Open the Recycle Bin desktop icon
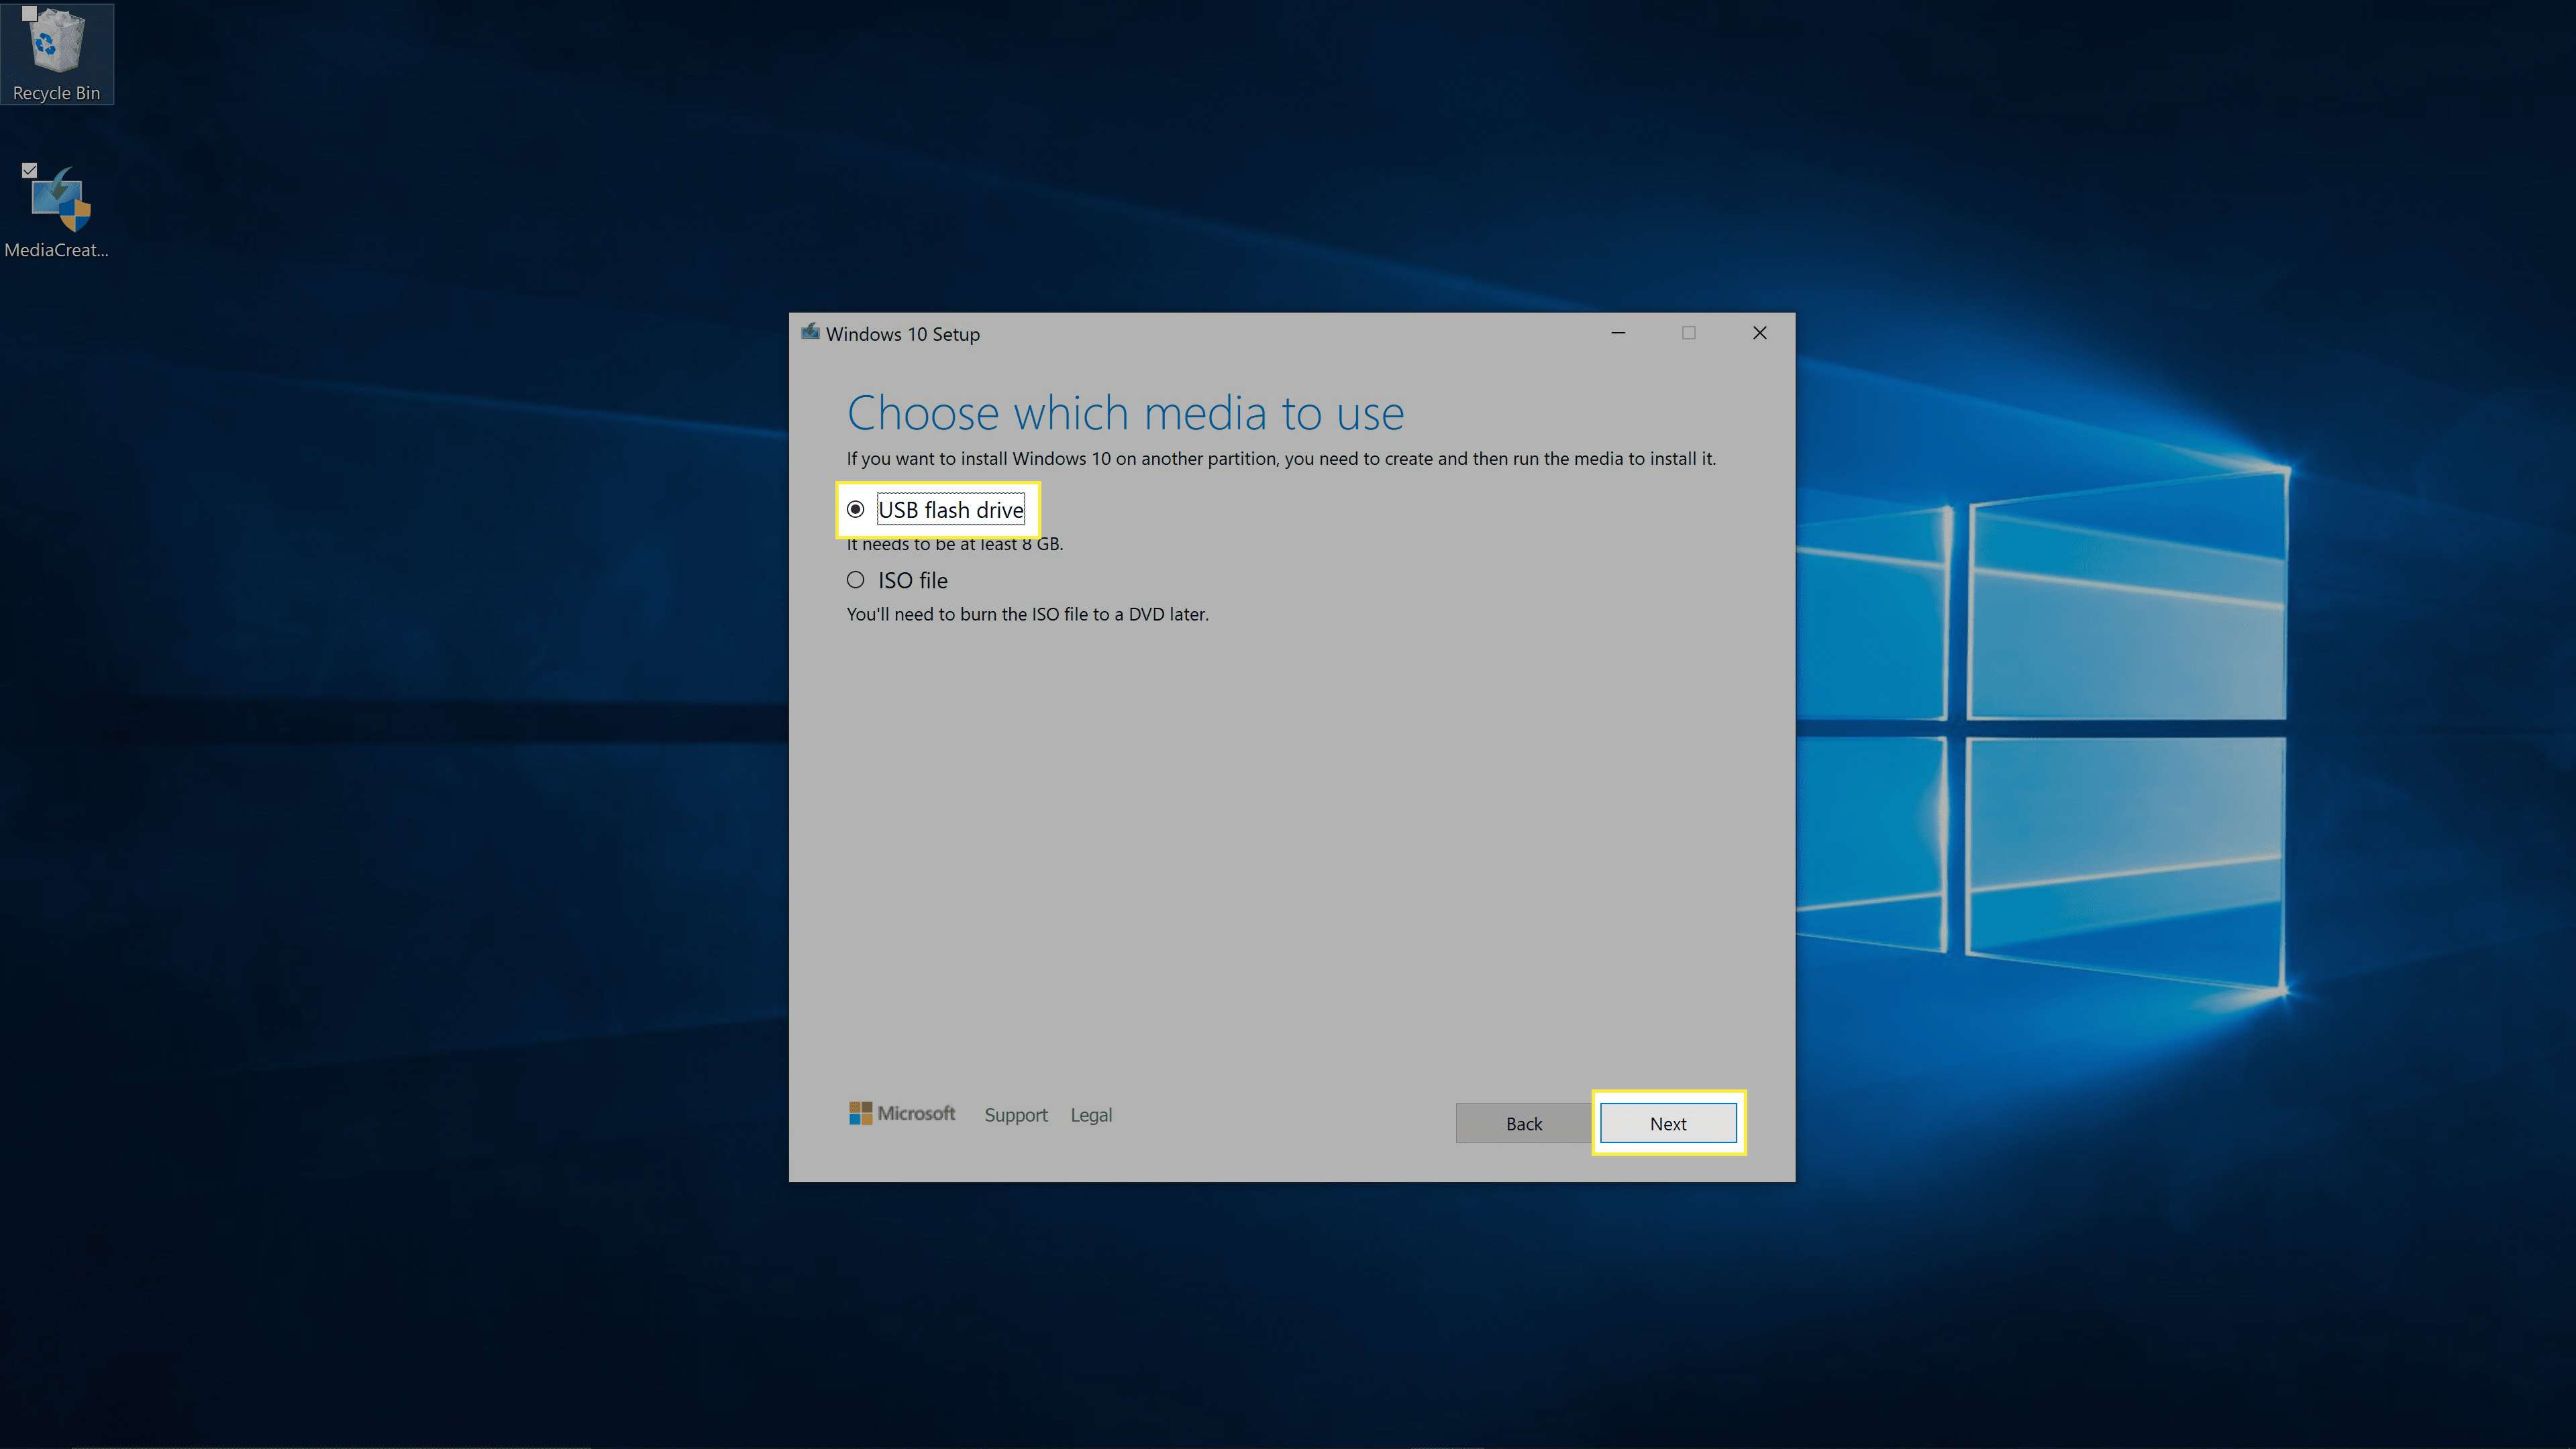Viewport: 2576px width, 1449px height. [x=57, y=54]
